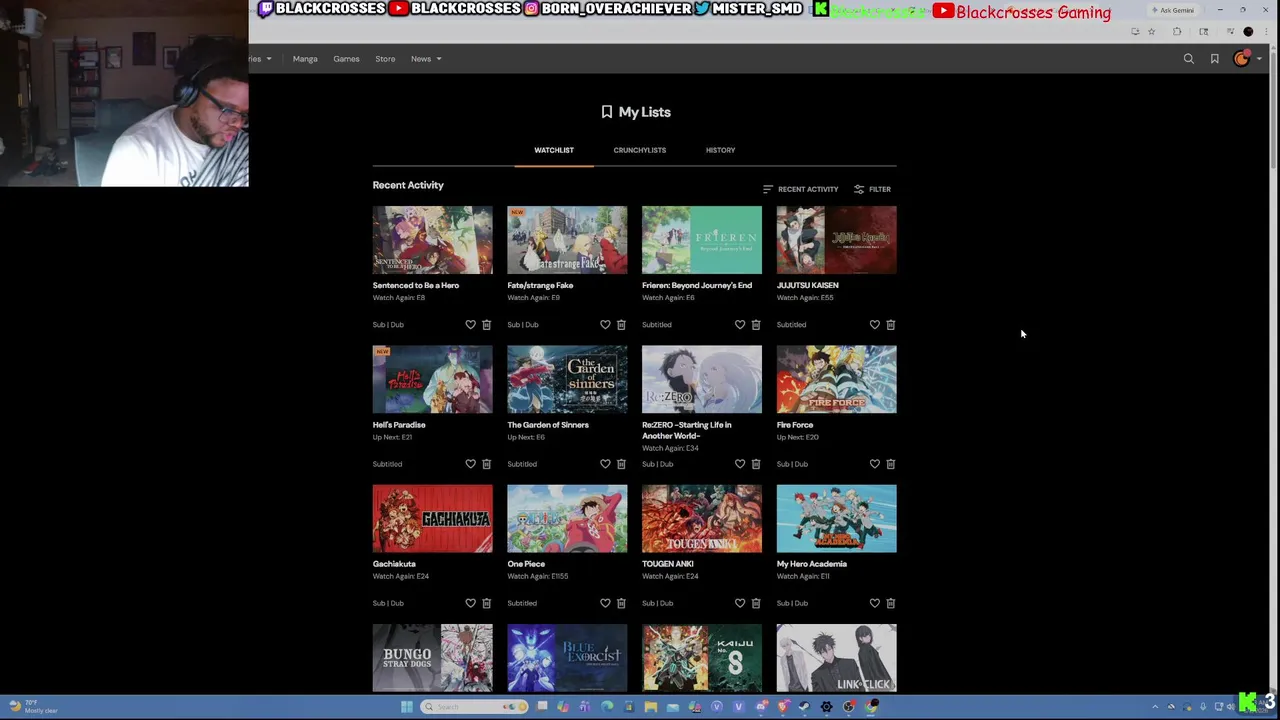Open The Garden of Sinners title link
Image resolution: width=1280 pixels, height=720 pixels.
click(548, 425)
